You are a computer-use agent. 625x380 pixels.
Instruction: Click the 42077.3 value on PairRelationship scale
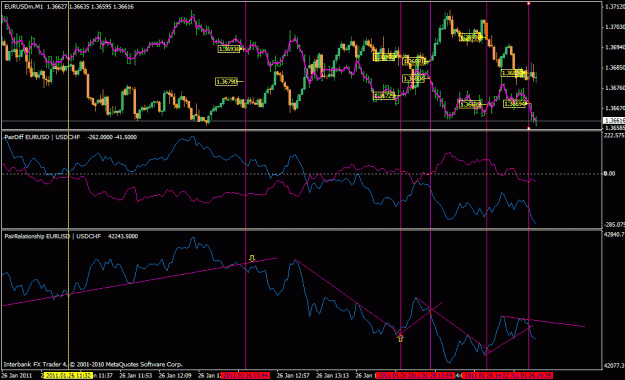(614, 365)
